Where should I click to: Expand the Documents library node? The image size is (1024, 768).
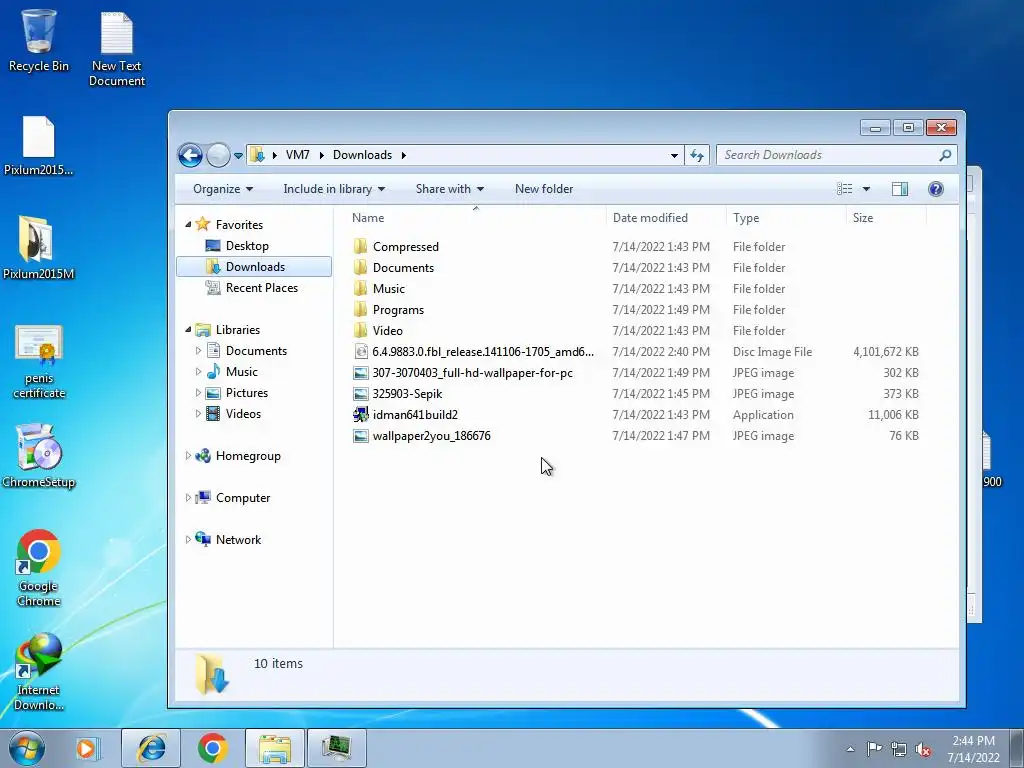tap(198, 351)
